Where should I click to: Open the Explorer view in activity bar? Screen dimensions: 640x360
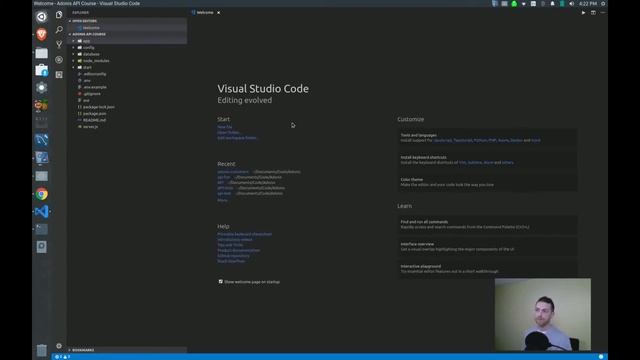59,15
